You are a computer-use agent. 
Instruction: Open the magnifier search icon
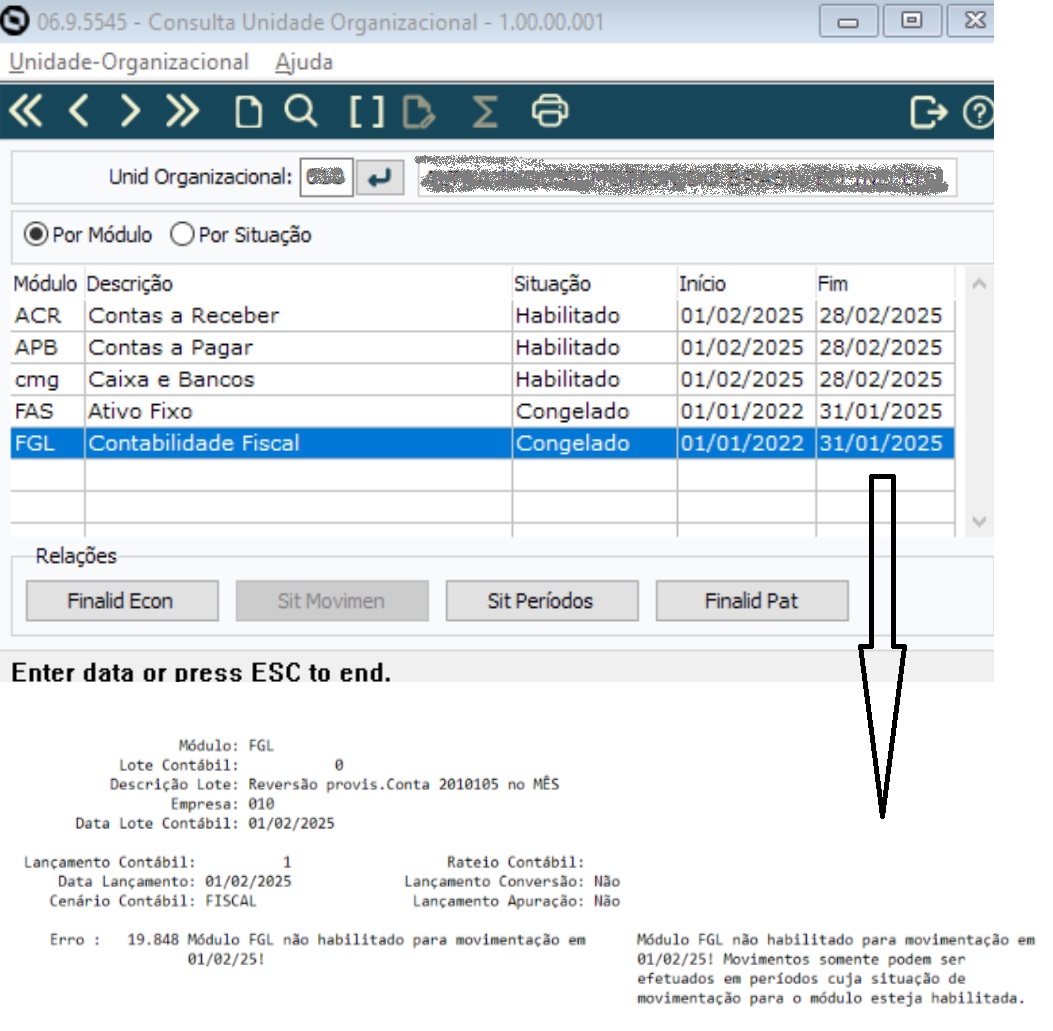(x=300, y=111)
